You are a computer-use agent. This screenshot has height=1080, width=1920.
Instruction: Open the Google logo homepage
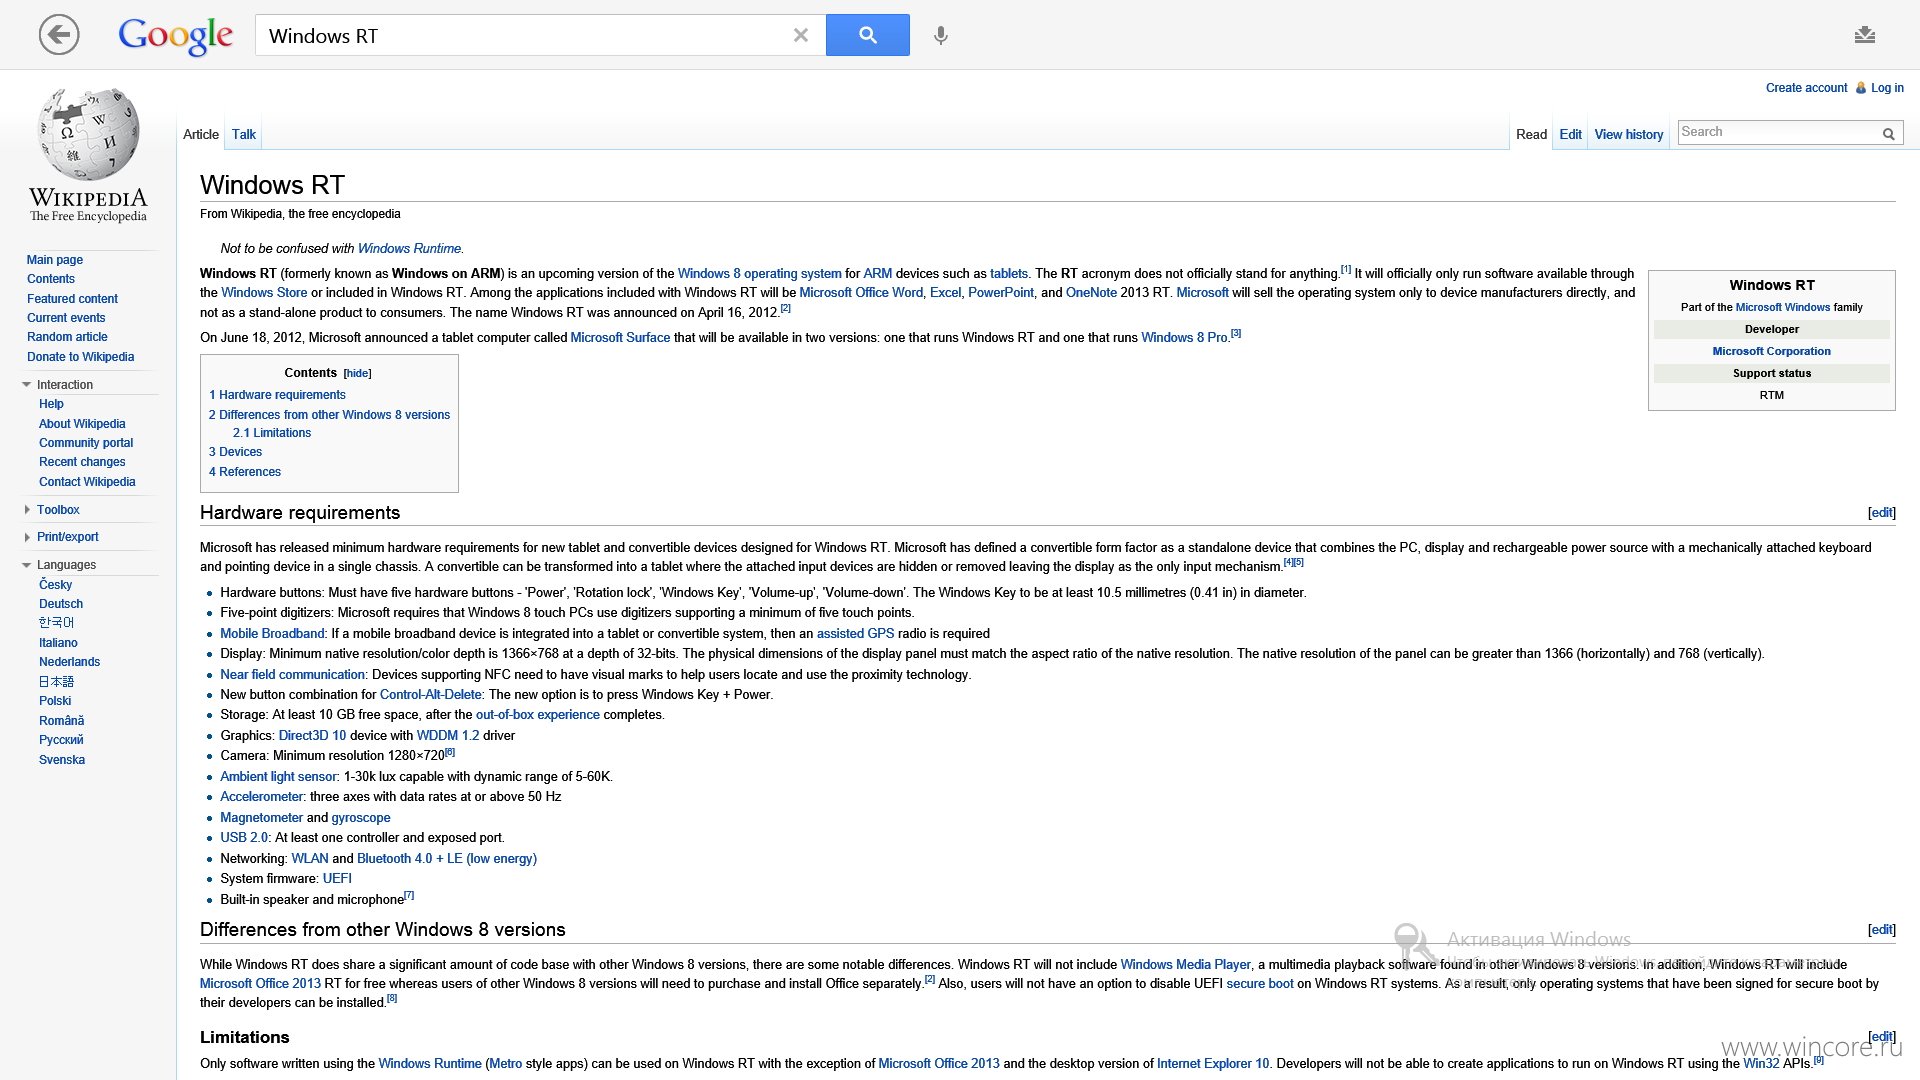tap(175, 36)
